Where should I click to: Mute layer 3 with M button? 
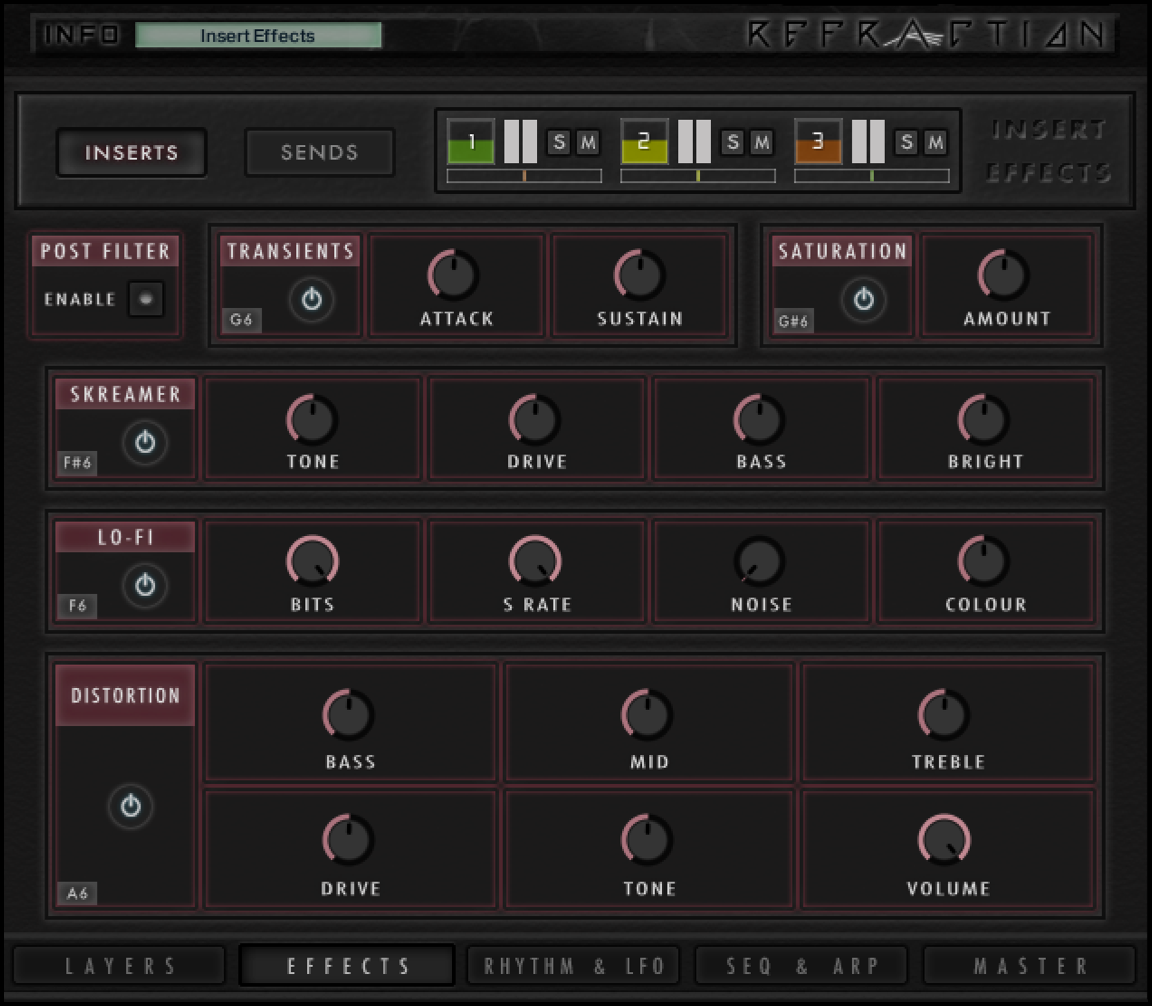coord(935,142)
